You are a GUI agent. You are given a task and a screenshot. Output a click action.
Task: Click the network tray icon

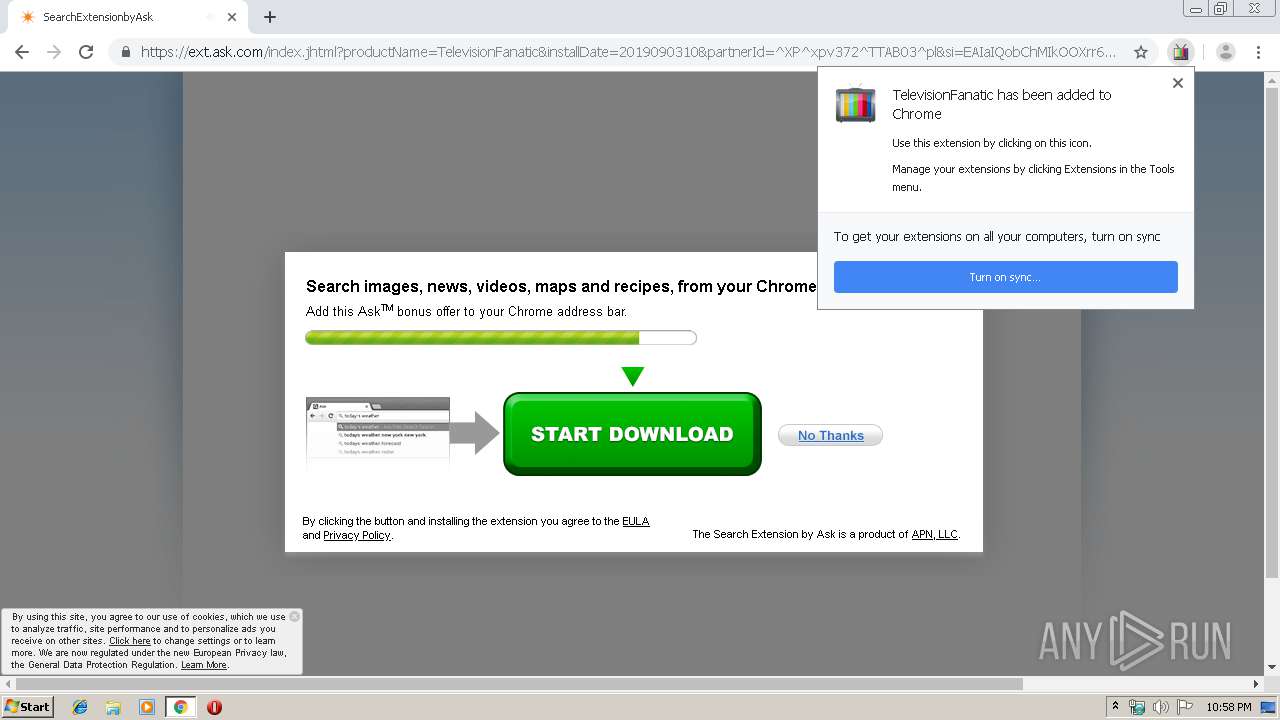(x=1137, y=707)
